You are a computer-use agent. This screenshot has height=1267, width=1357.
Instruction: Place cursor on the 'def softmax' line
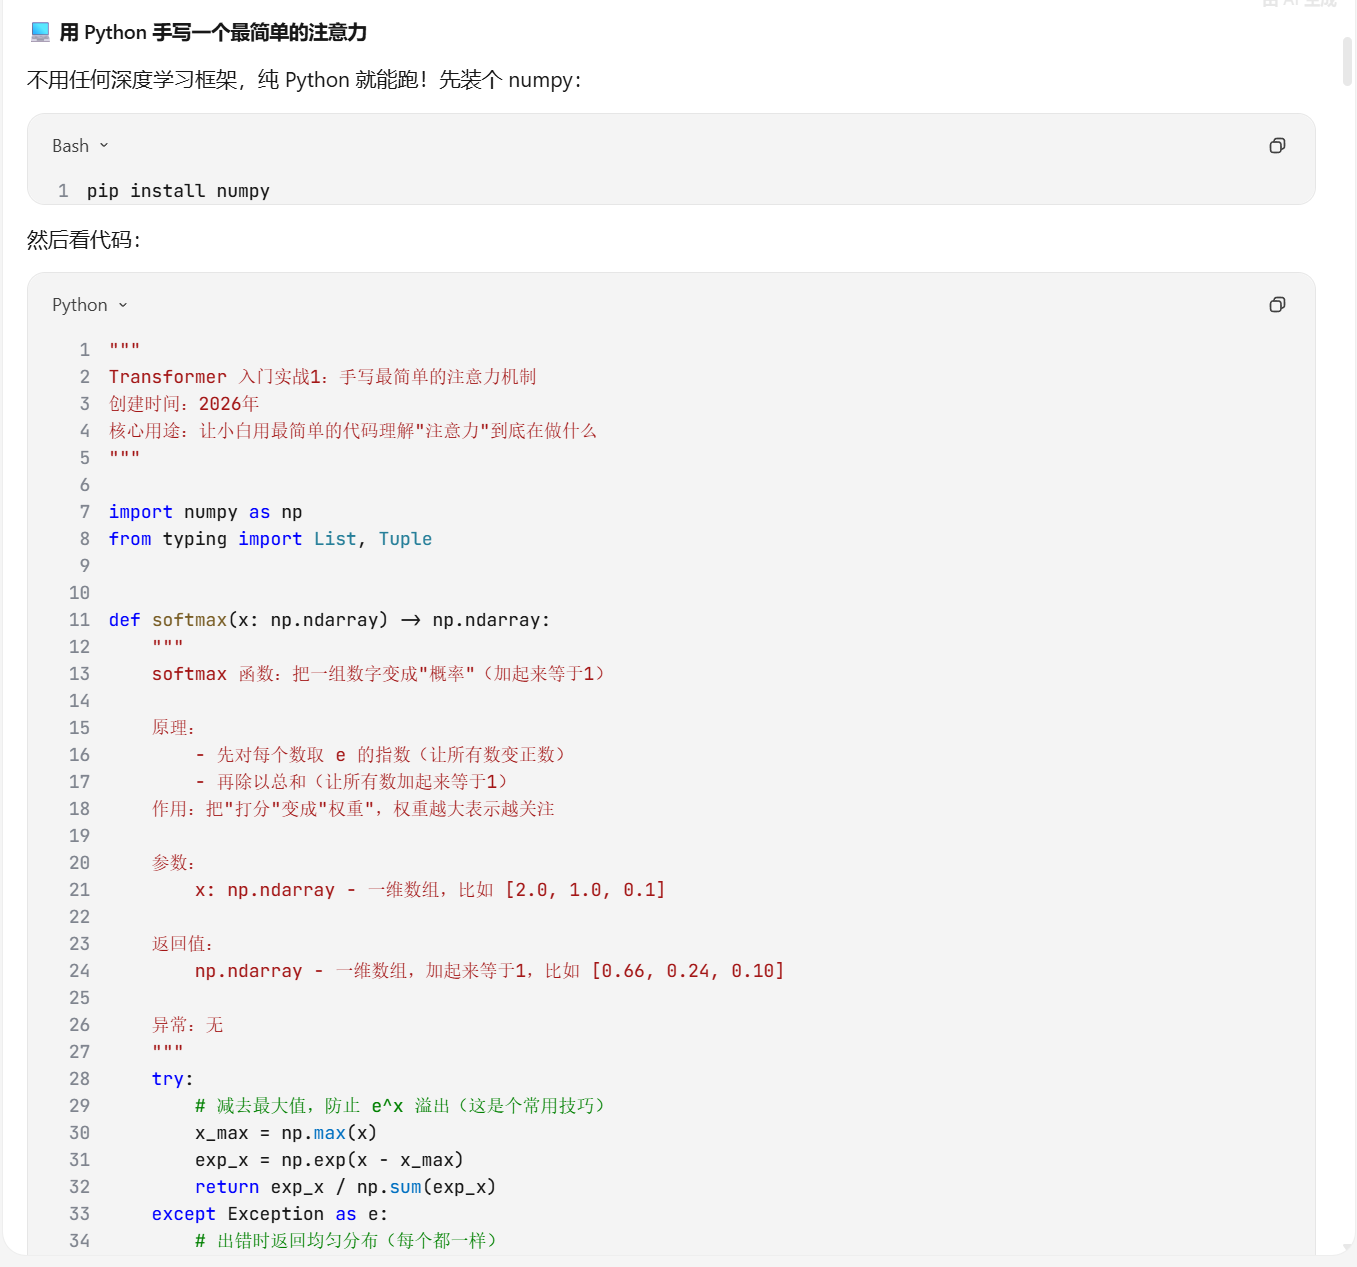click(x=329, y=620)
